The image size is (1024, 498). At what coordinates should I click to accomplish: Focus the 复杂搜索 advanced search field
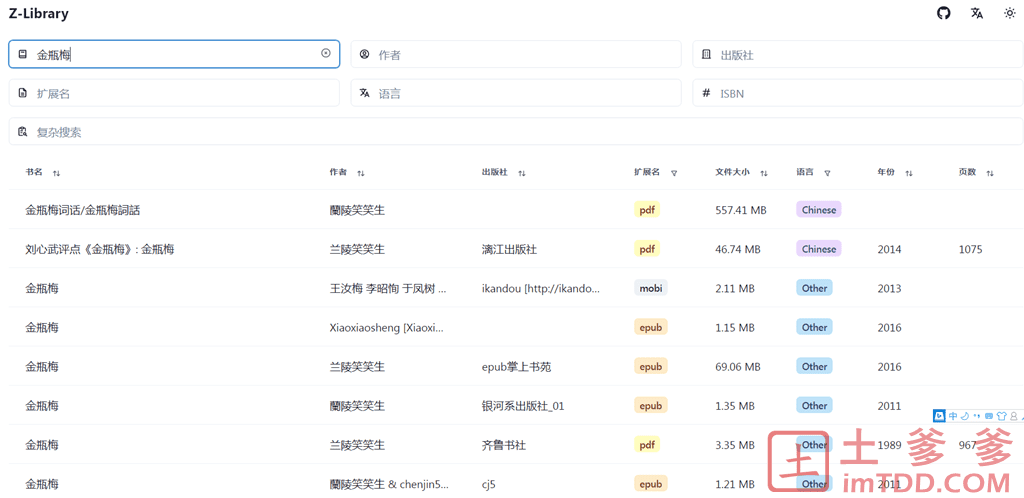click(x=516, y=131)
